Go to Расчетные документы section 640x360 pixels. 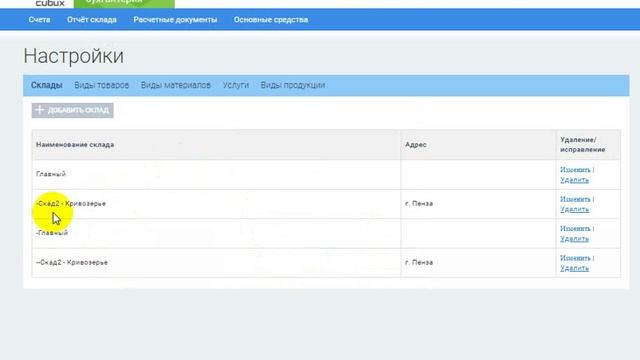[x=175, y=20]
